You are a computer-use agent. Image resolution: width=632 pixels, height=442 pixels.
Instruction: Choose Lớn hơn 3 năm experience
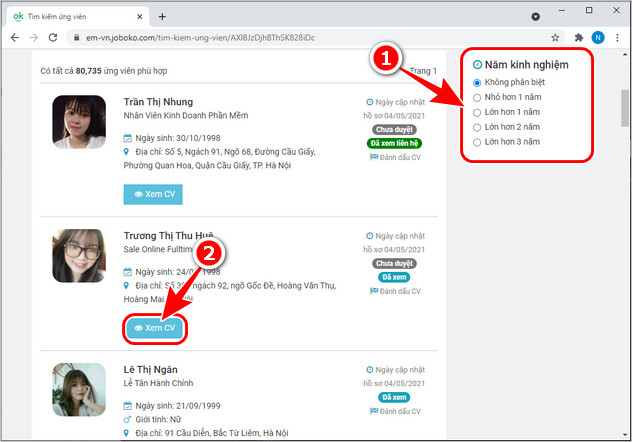coord(477,142)
